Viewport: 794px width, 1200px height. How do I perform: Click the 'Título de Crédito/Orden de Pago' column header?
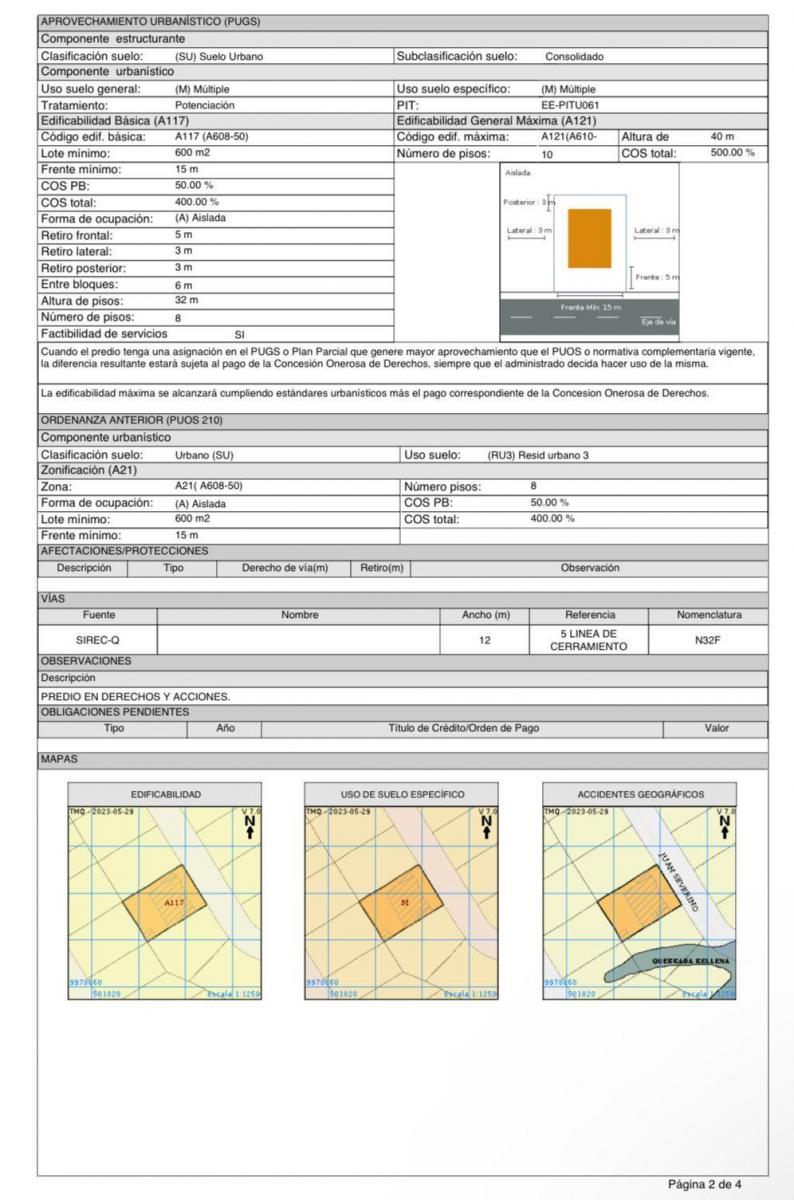pos(463,729)
